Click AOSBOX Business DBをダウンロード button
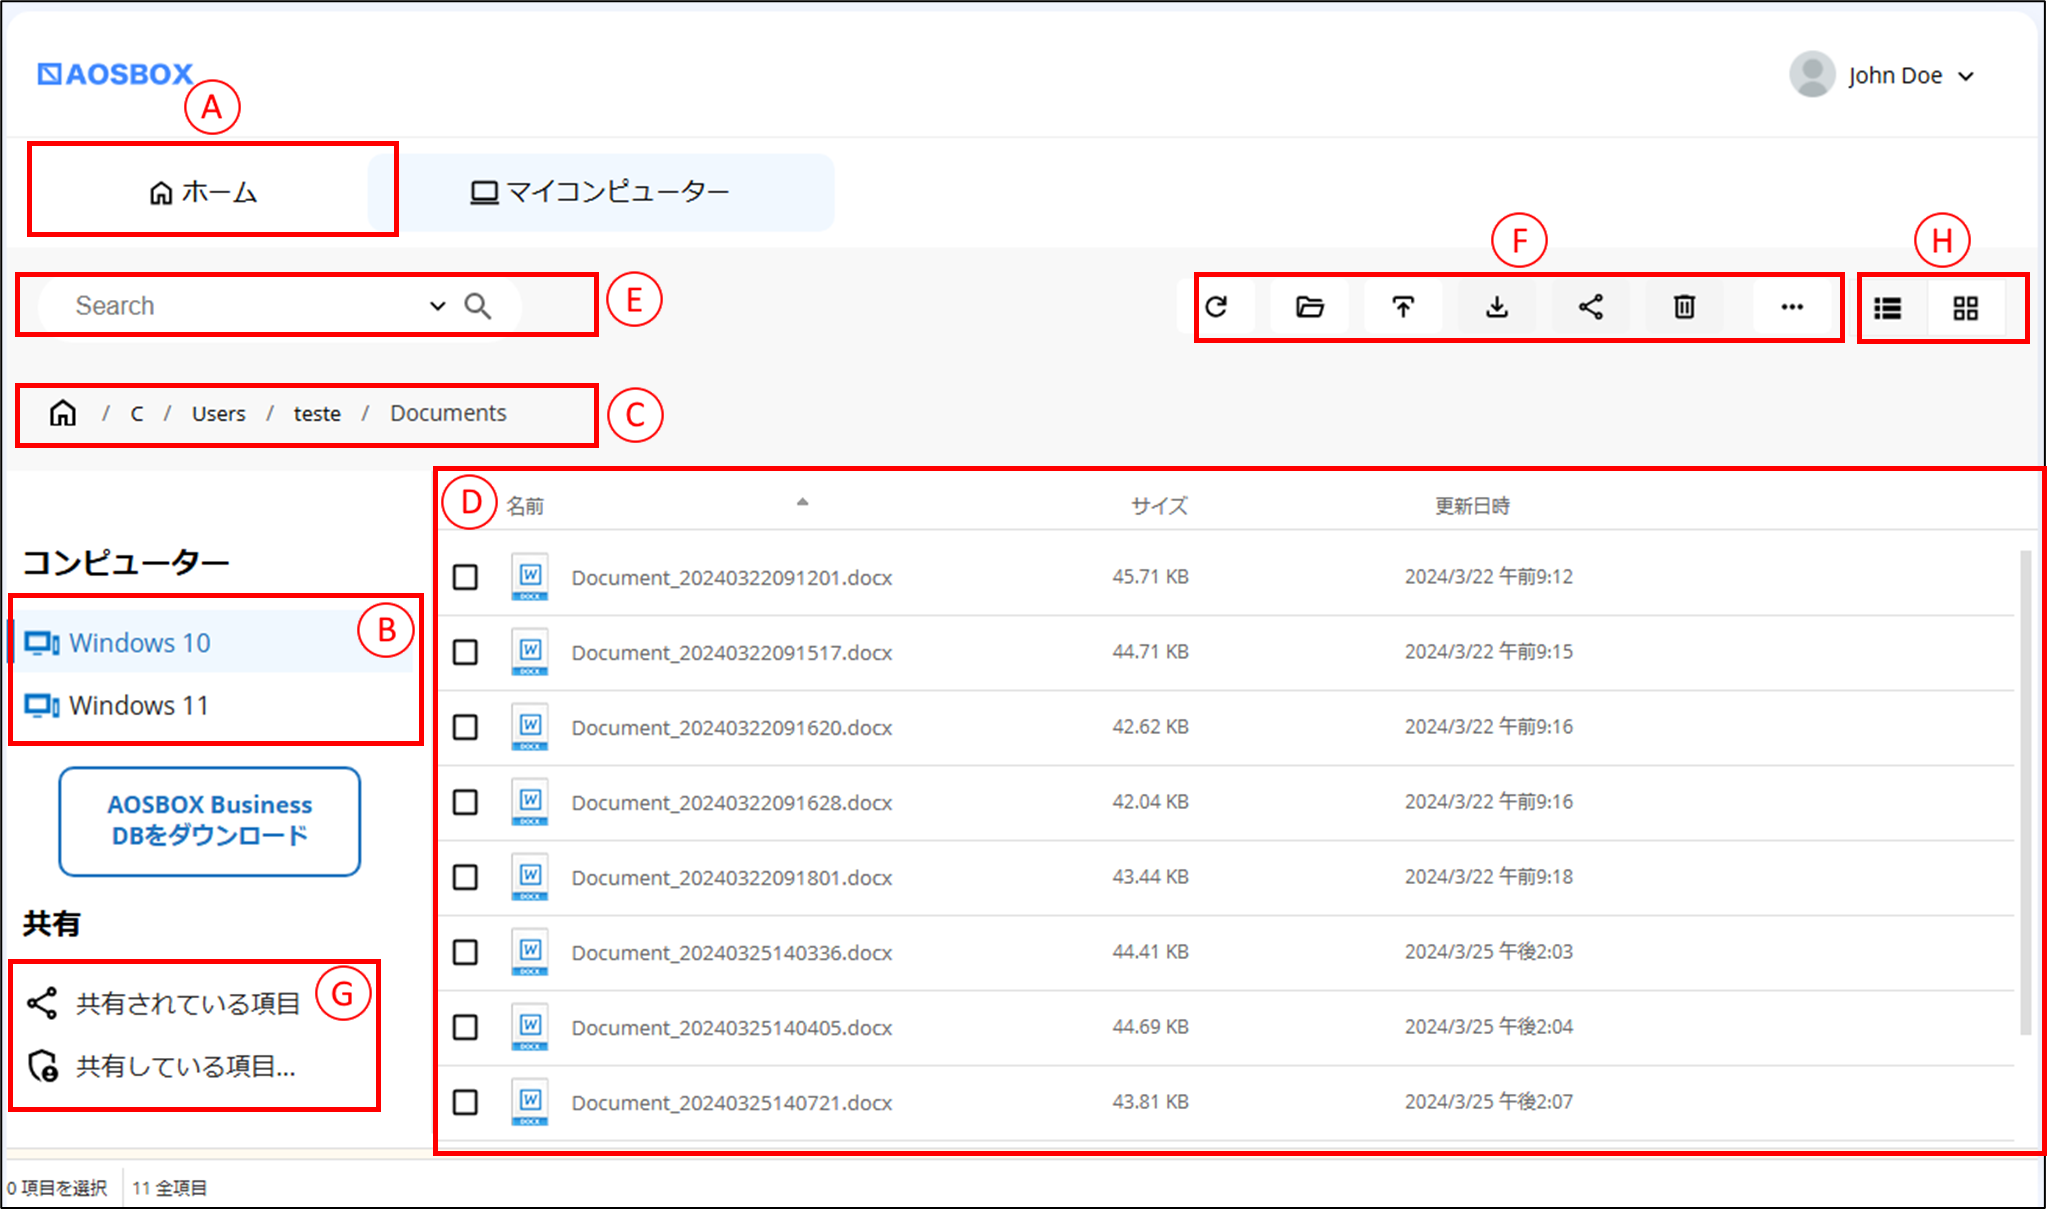 210,821
